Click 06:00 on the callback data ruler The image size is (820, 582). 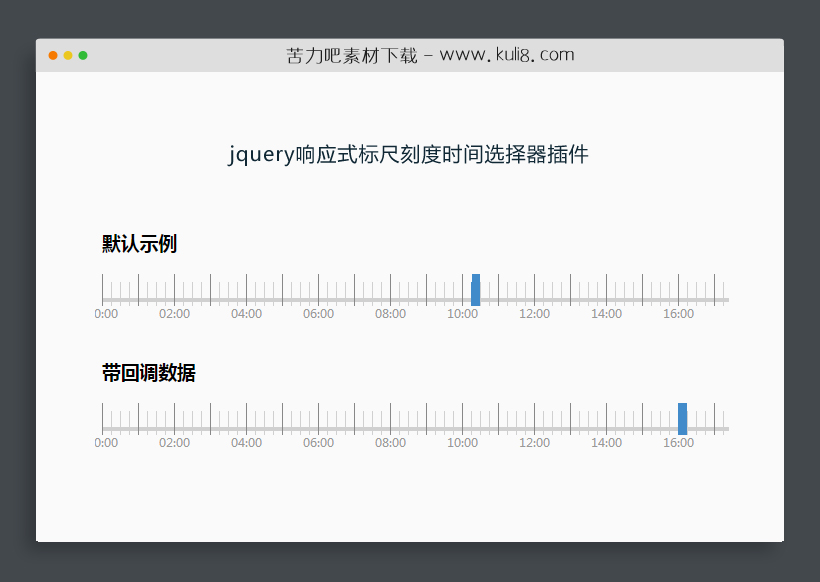(319, 442)
